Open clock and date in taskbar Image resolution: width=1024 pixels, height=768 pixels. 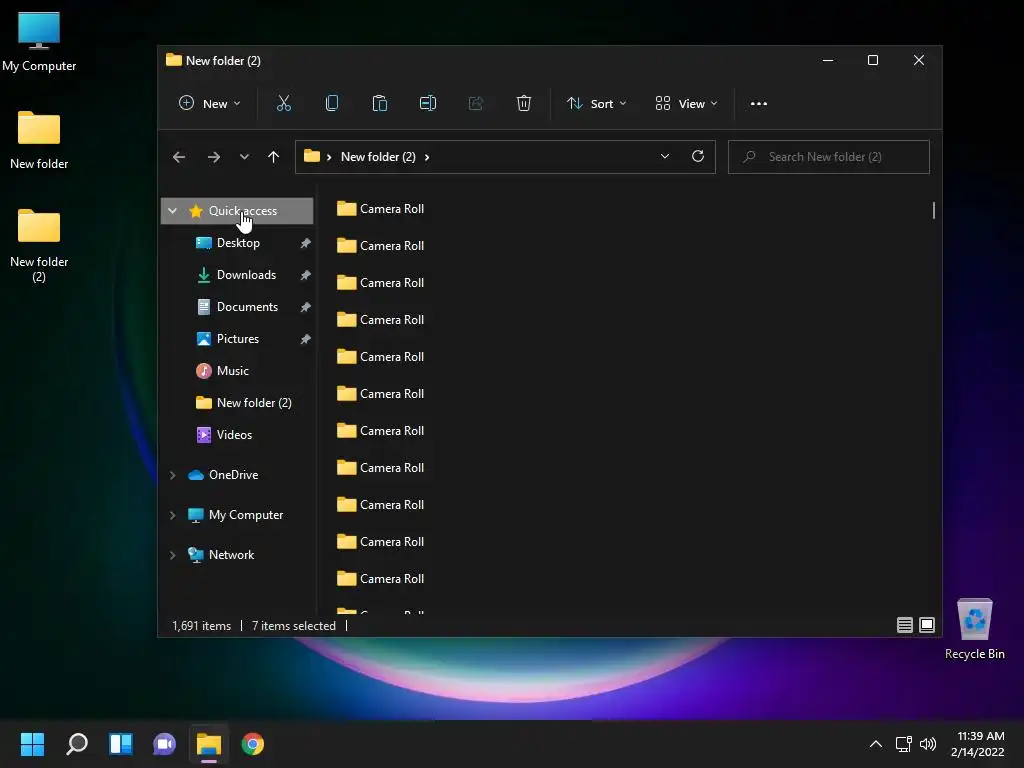tap(978, 744)
